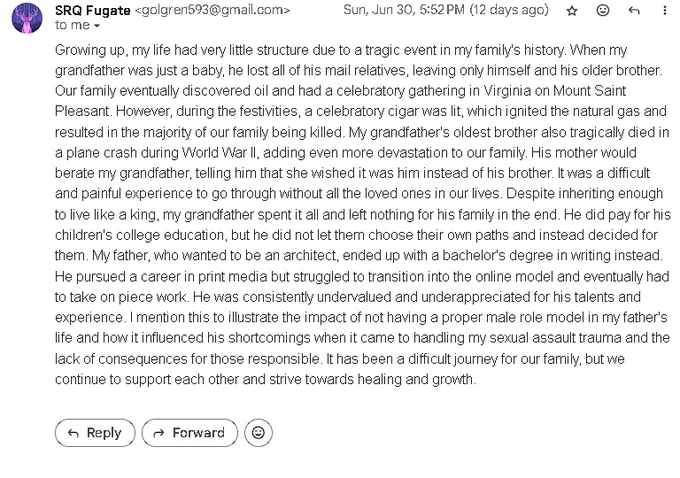Click the sender name SRQ Fugate
The width and height of the screenshot is (680, 478).
click(92, 10)
